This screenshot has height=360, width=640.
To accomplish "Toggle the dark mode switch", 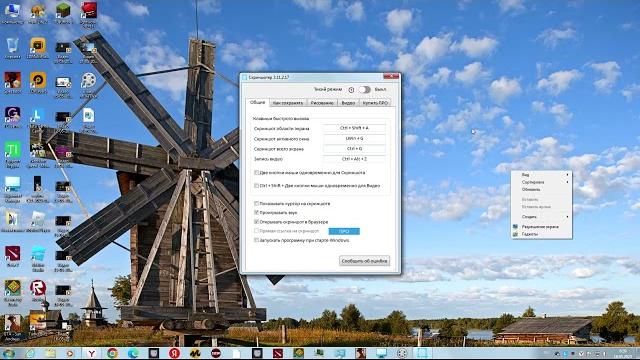I will (x=364, y=89).
